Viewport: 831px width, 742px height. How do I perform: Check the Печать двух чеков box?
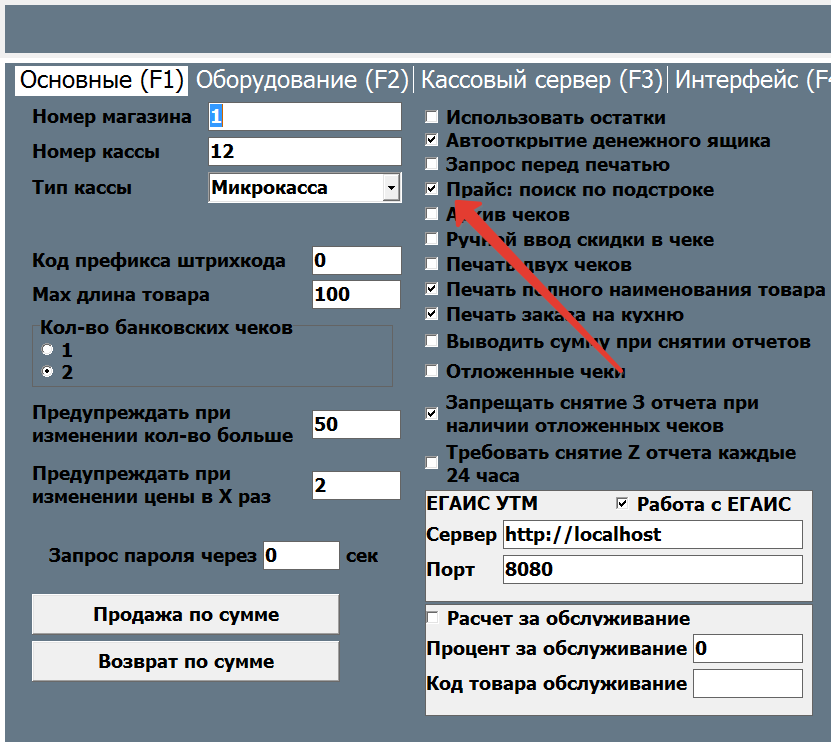(432, 266)
